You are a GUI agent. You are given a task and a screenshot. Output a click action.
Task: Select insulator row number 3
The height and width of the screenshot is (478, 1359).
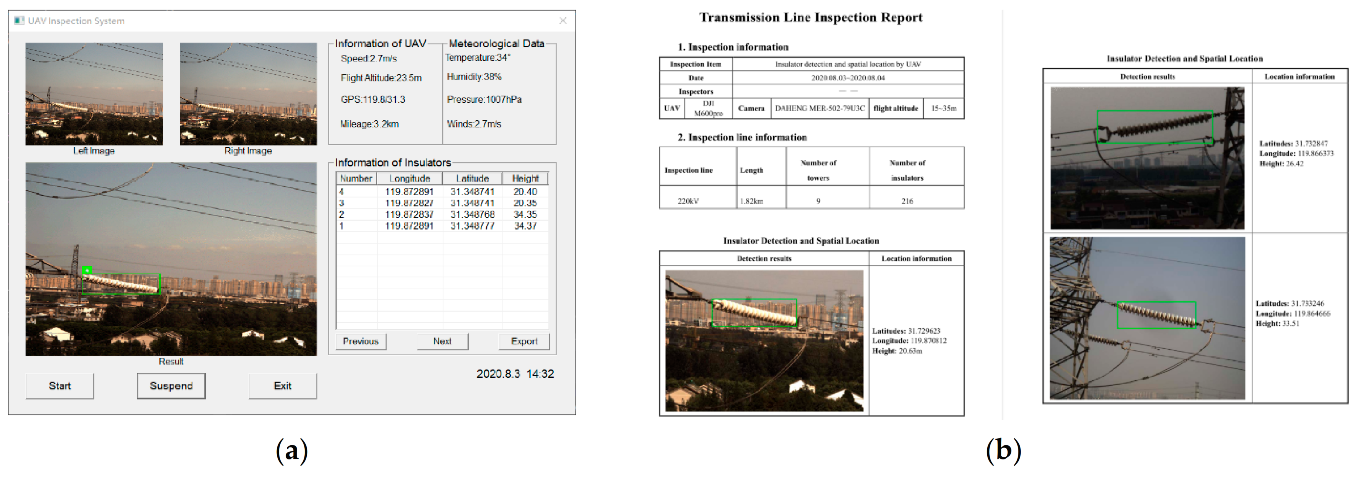point(442,202)
